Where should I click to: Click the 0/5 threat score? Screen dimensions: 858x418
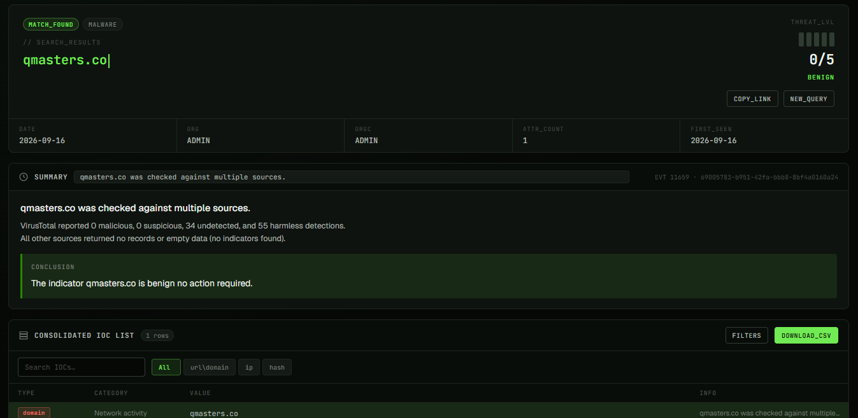(822, 60)
